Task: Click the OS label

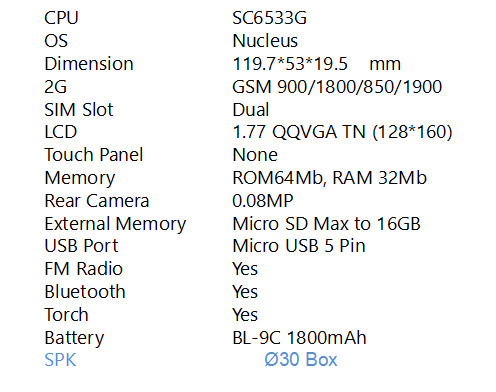Action: coord(56,41)
